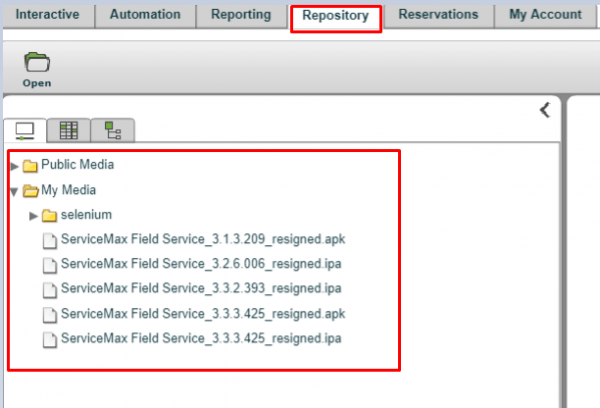Open the Reporting tab
Screen dimensions: 600x408
coord(241,15)
